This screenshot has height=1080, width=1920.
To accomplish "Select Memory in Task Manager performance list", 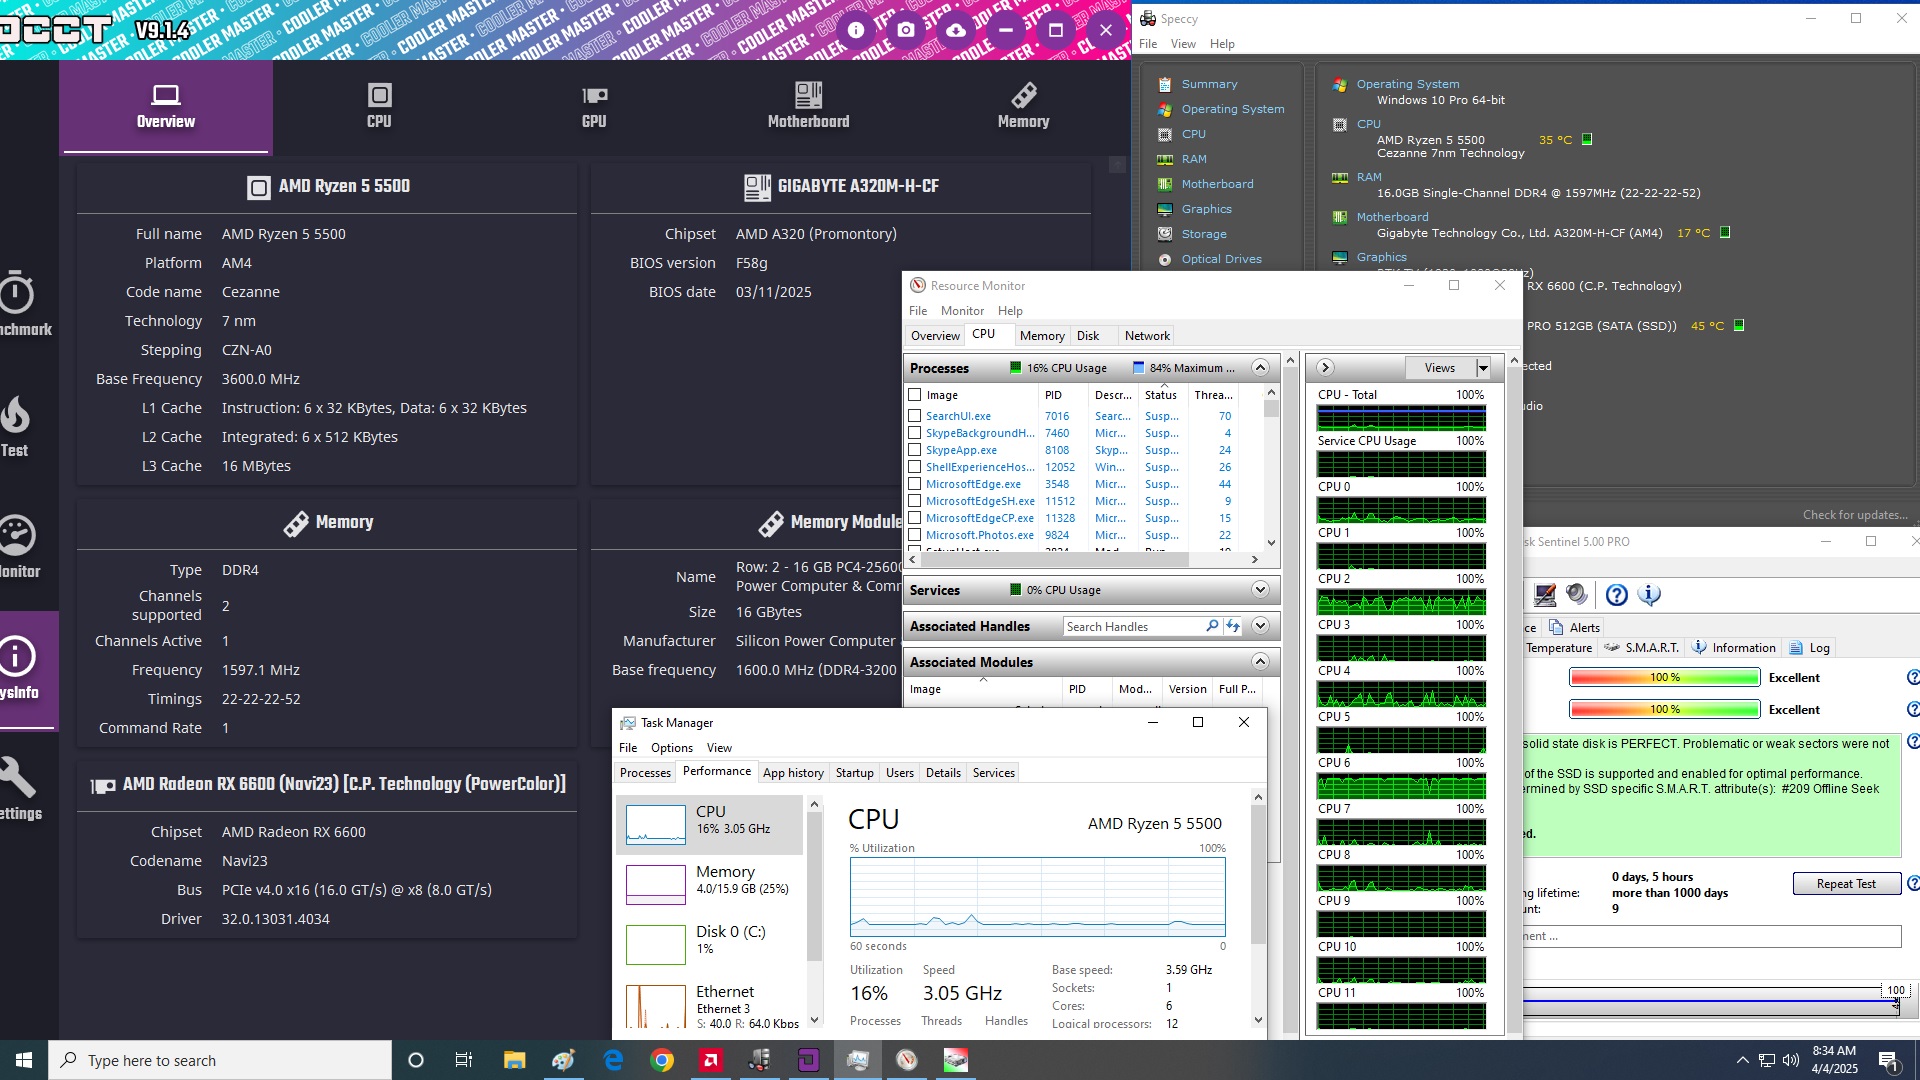I will [x=709, y=884].
